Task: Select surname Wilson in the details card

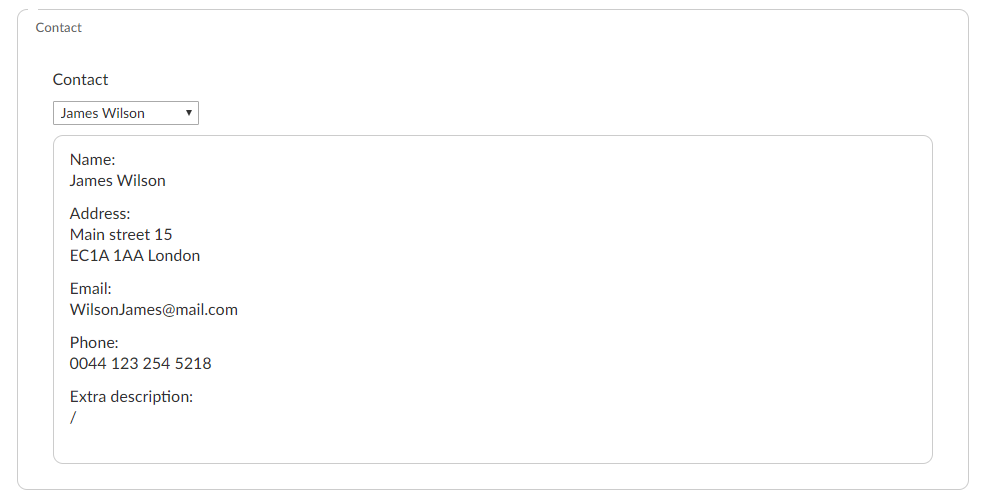Action: [141, 181]
